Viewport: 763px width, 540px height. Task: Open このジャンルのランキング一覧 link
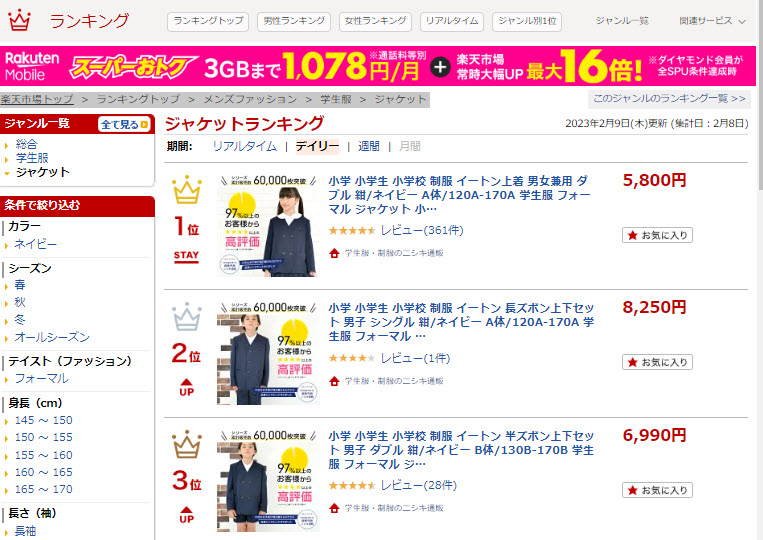(x=669, y=99)
